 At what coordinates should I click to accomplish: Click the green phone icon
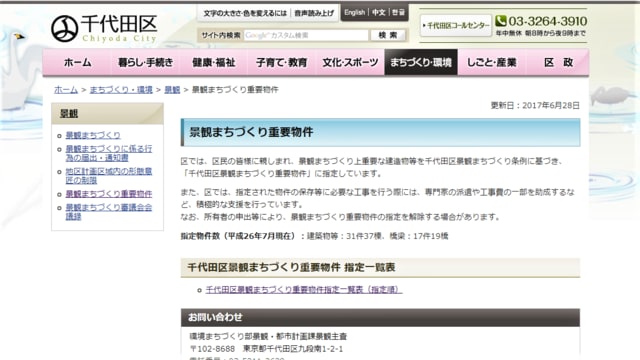[501, 20]
